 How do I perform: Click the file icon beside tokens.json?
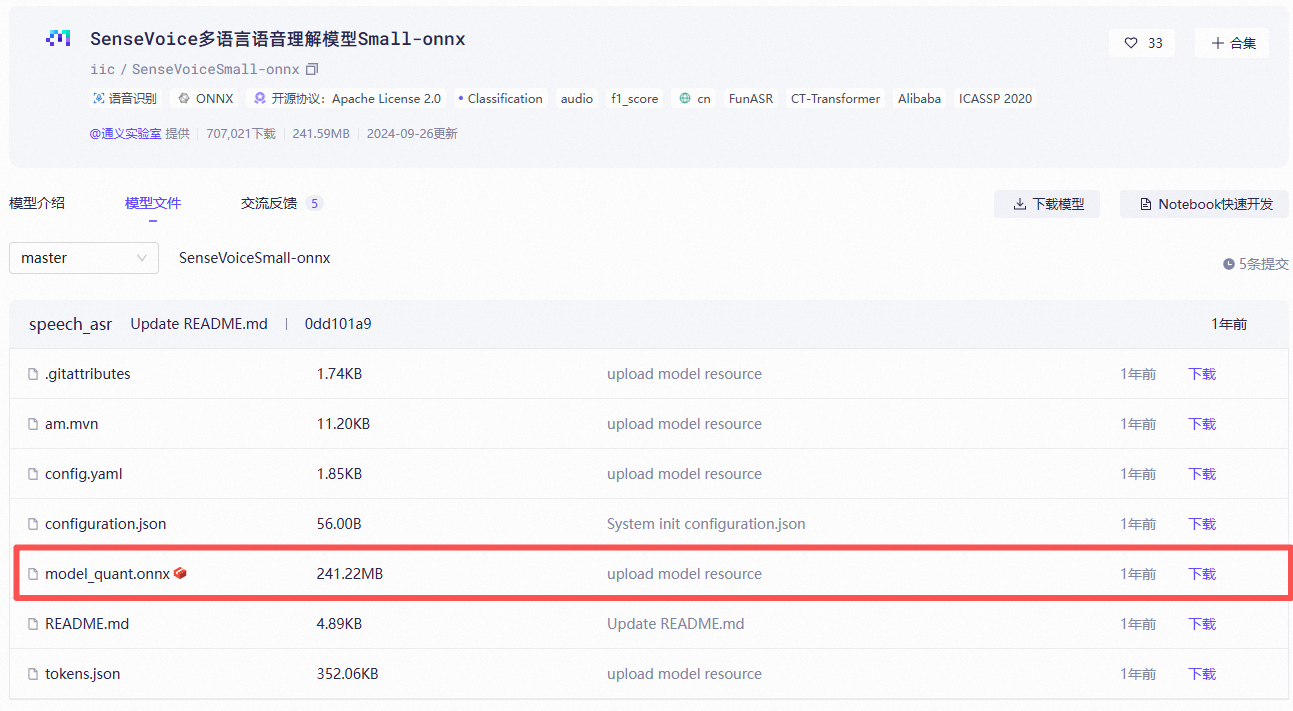pyautogui.click(x=33, y=674)
